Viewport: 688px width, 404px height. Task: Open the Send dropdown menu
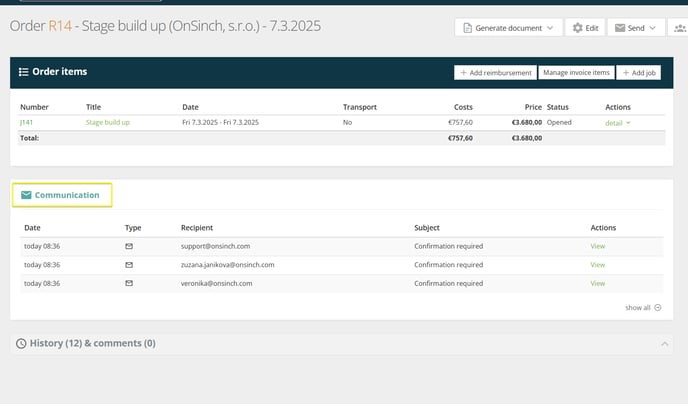click(636, 28)
